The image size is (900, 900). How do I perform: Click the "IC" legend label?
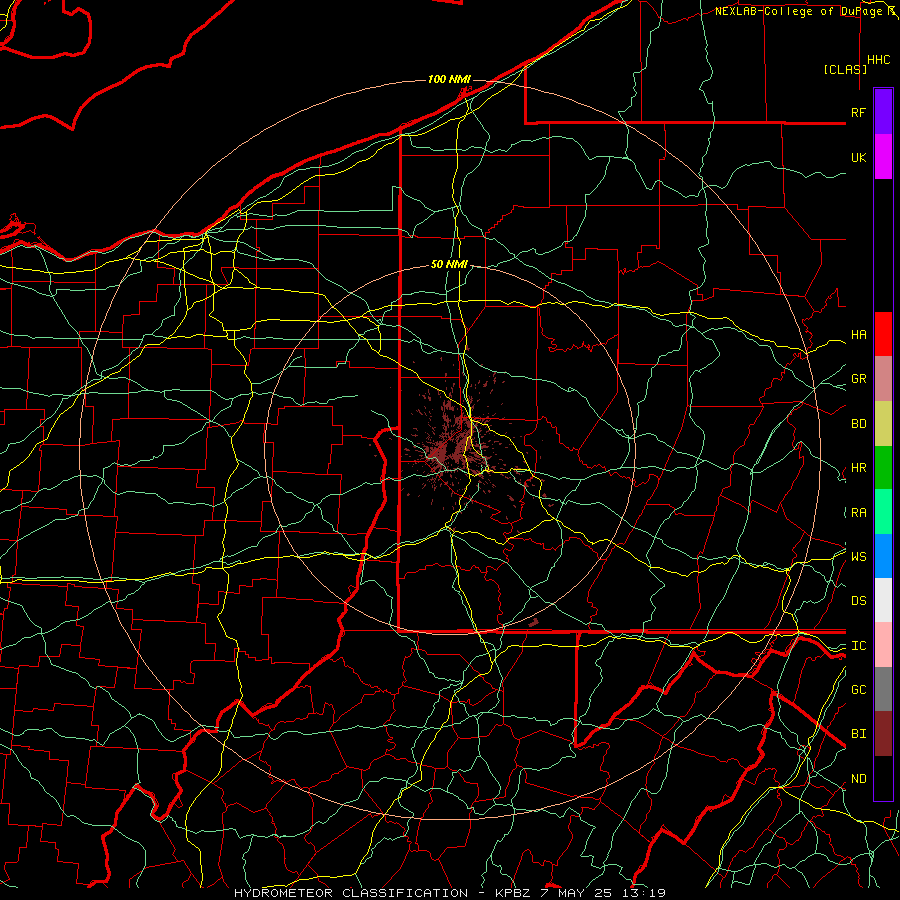point(858,646)
